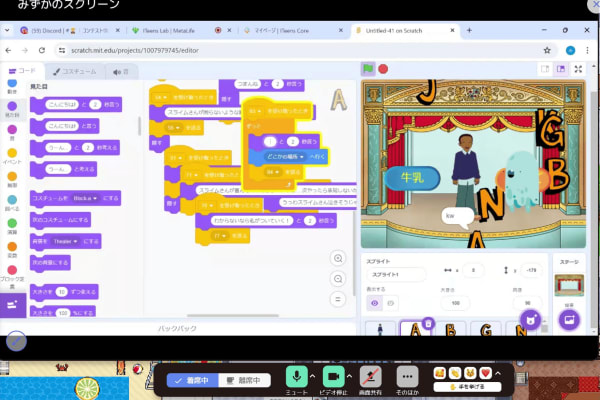This screenshot has width=600, height=400.
Task: Click the sprite name field スプライト1
Action: (395, 274)
